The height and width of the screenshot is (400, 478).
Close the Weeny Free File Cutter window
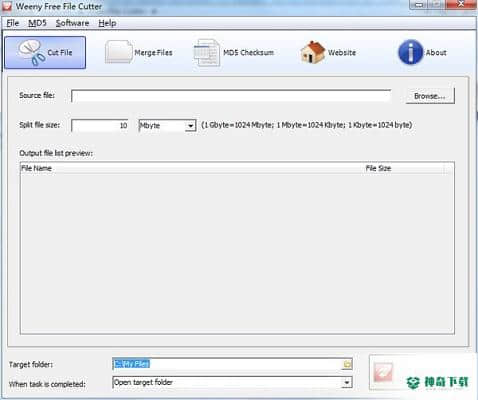tap(461, 4)
